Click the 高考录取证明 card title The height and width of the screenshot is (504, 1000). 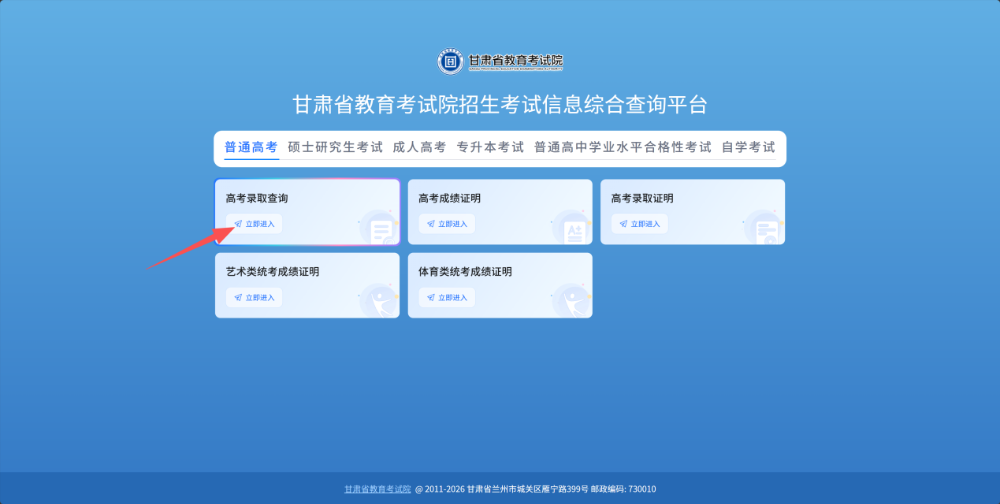pyautogui.click(x=642, y=198)
